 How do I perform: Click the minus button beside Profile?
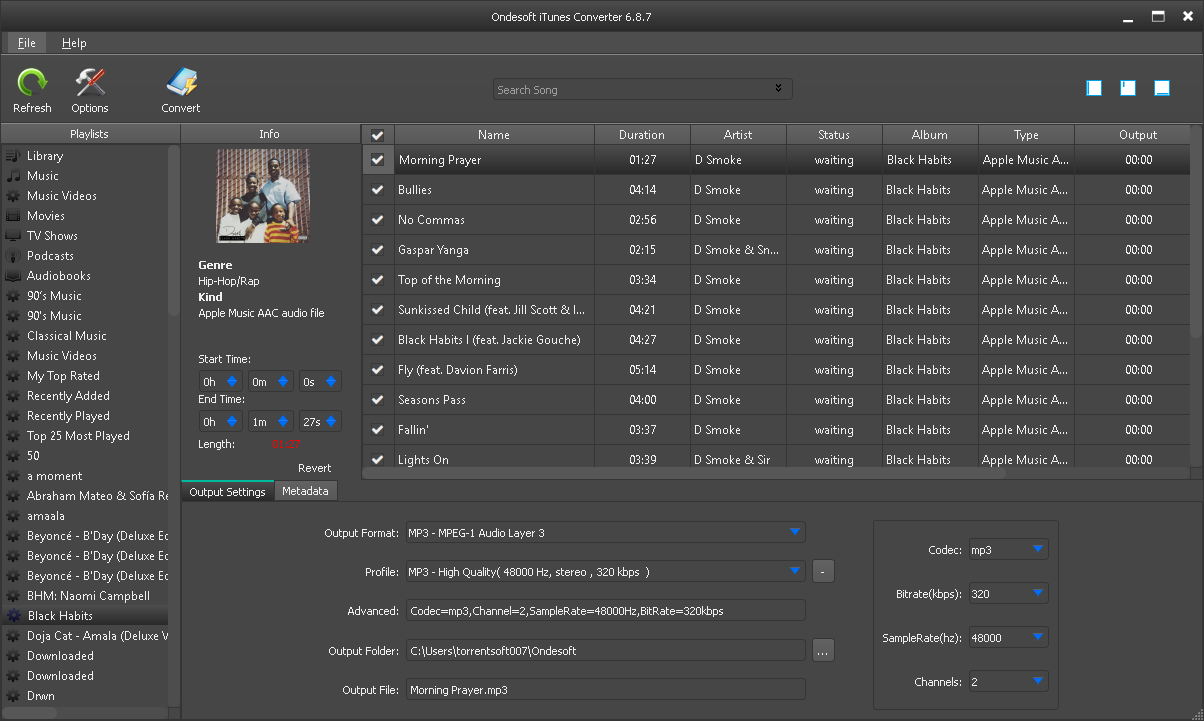click(x=823, y=571)
